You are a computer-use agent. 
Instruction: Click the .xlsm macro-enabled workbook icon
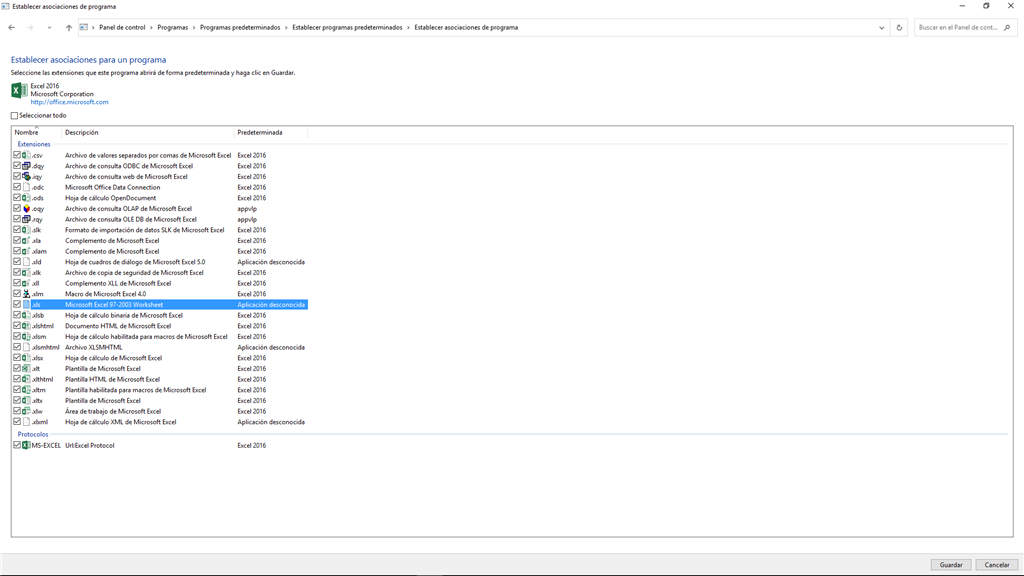(26, 336)
